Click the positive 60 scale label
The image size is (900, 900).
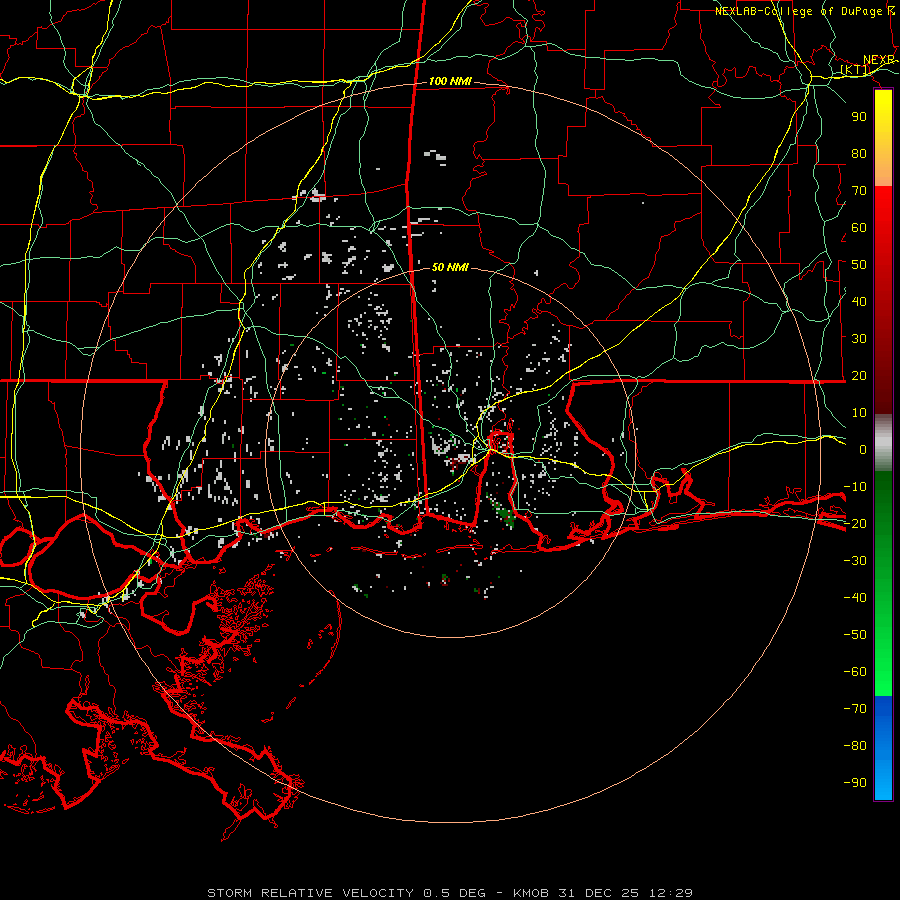coord(859,228)
